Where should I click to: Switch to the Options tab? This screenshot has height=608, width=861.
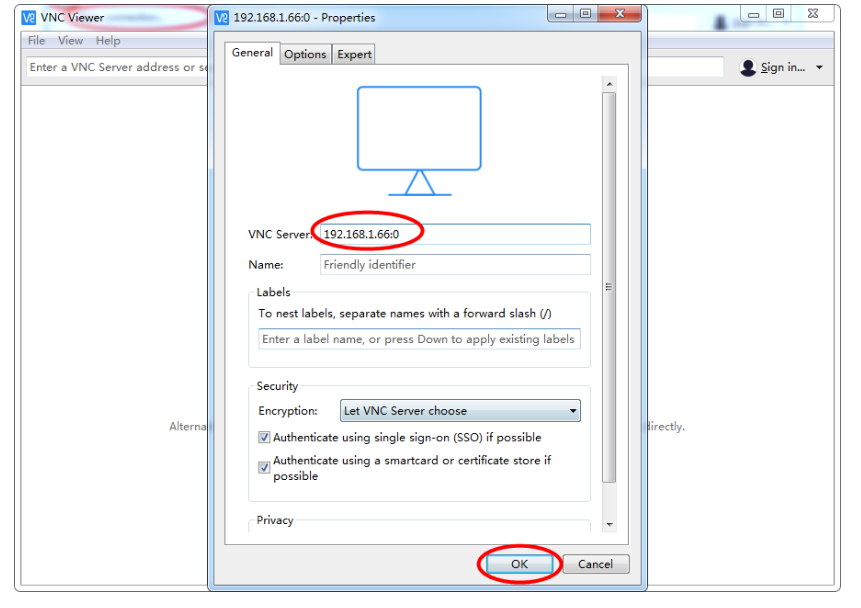pyautogui.click(x=305, y=54)
